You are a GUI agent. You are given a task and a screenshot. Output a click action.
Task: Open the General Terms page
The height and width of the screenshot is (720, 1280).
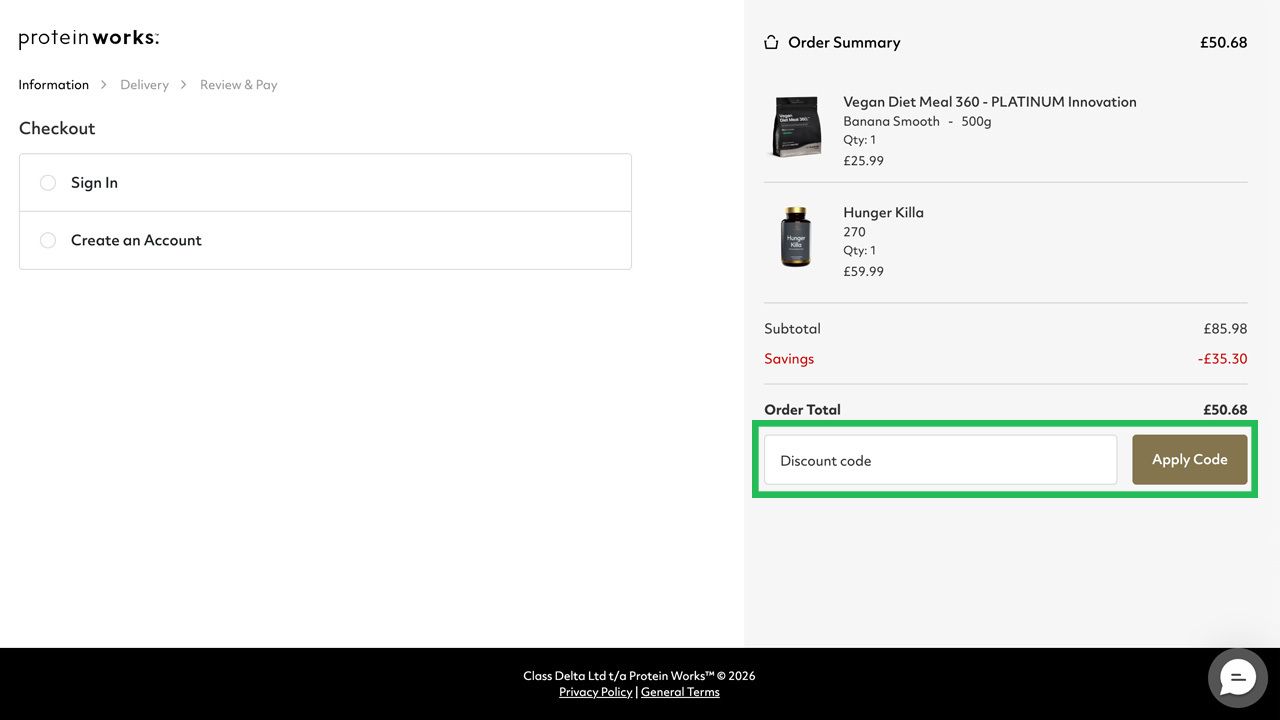(680, 692)
